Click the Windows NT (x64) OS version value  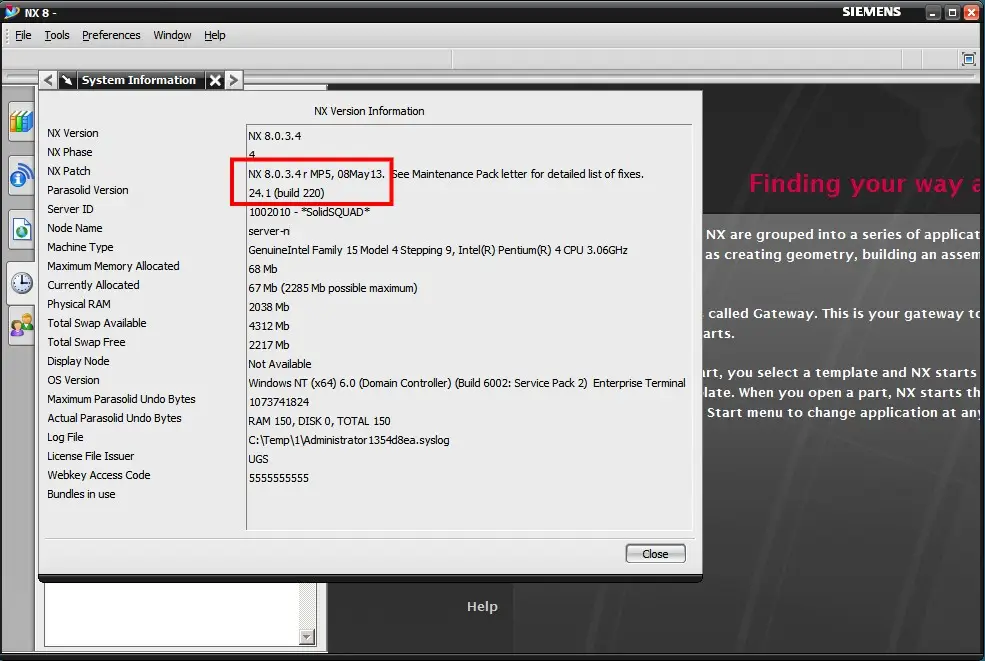click(467, 383)
